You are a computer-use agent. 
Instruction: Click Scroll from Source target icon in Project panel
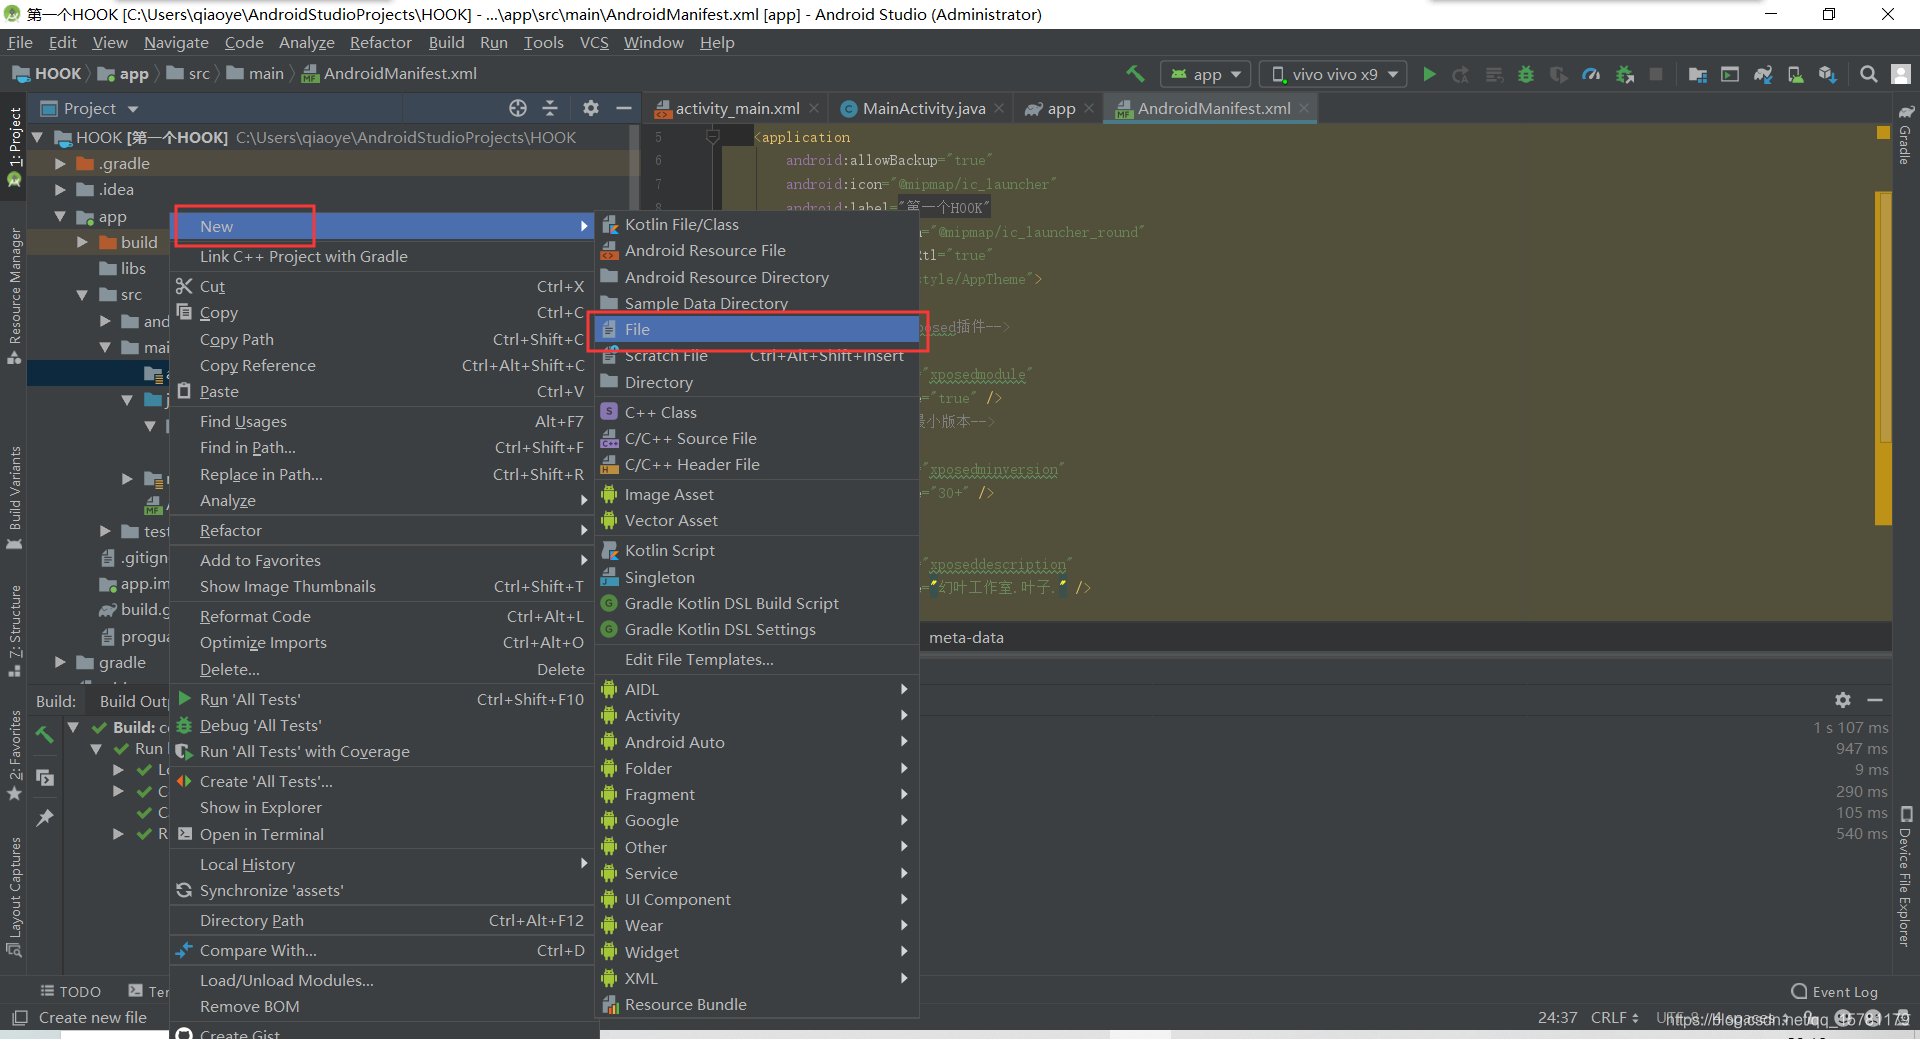click(517, 108)
